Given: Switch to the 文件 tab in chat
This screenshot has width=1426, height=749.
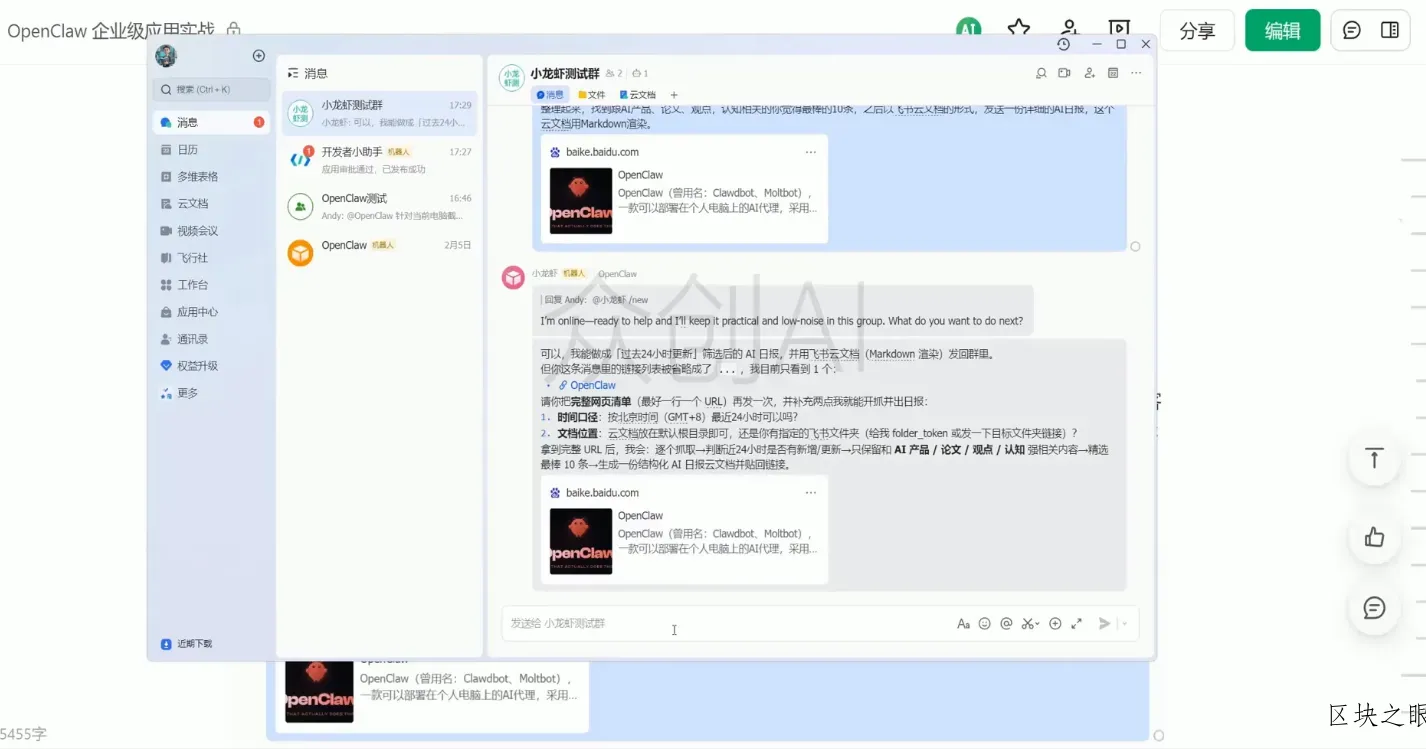Looking at the screenshot, I should [591, 95].
